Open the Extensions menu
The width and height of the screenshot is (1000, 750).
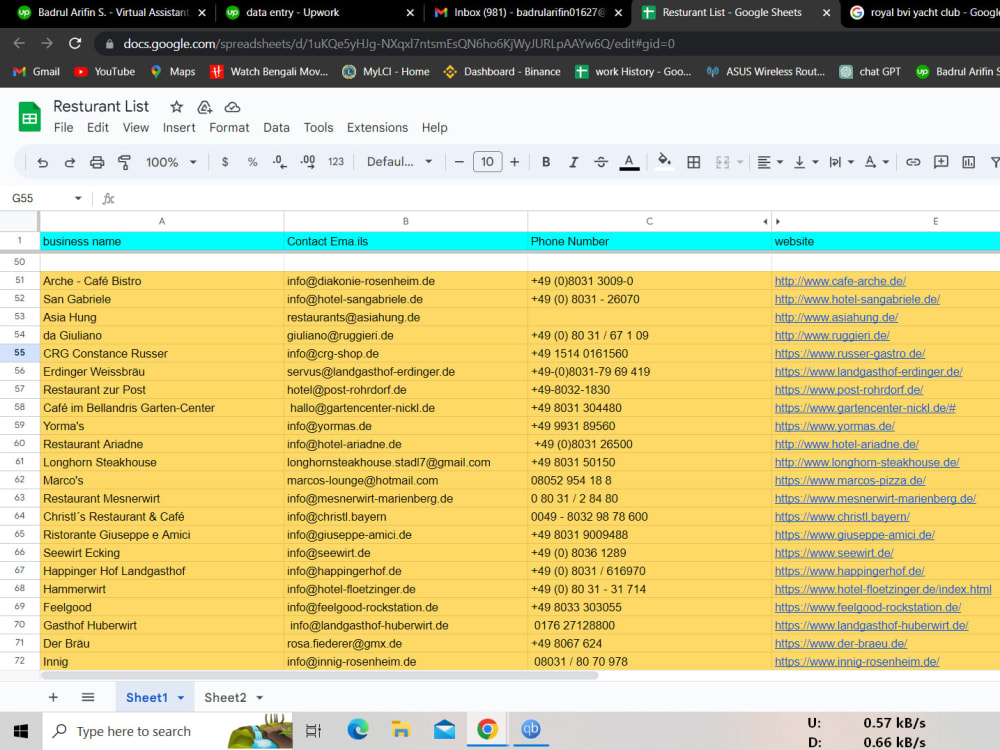click(x=377, y=128)
